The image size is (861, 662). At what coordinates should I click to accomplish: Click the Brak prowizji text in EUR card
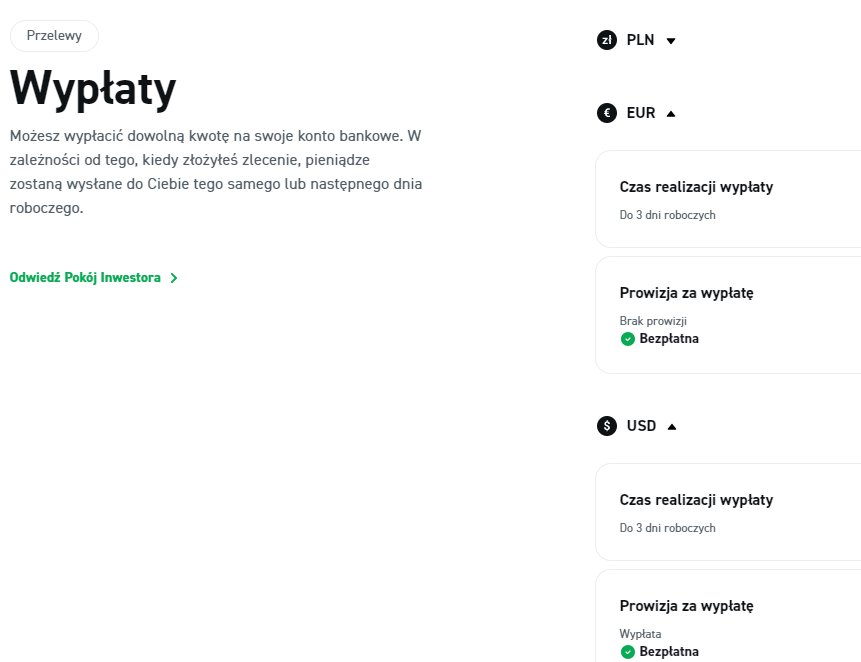[653, 321]
